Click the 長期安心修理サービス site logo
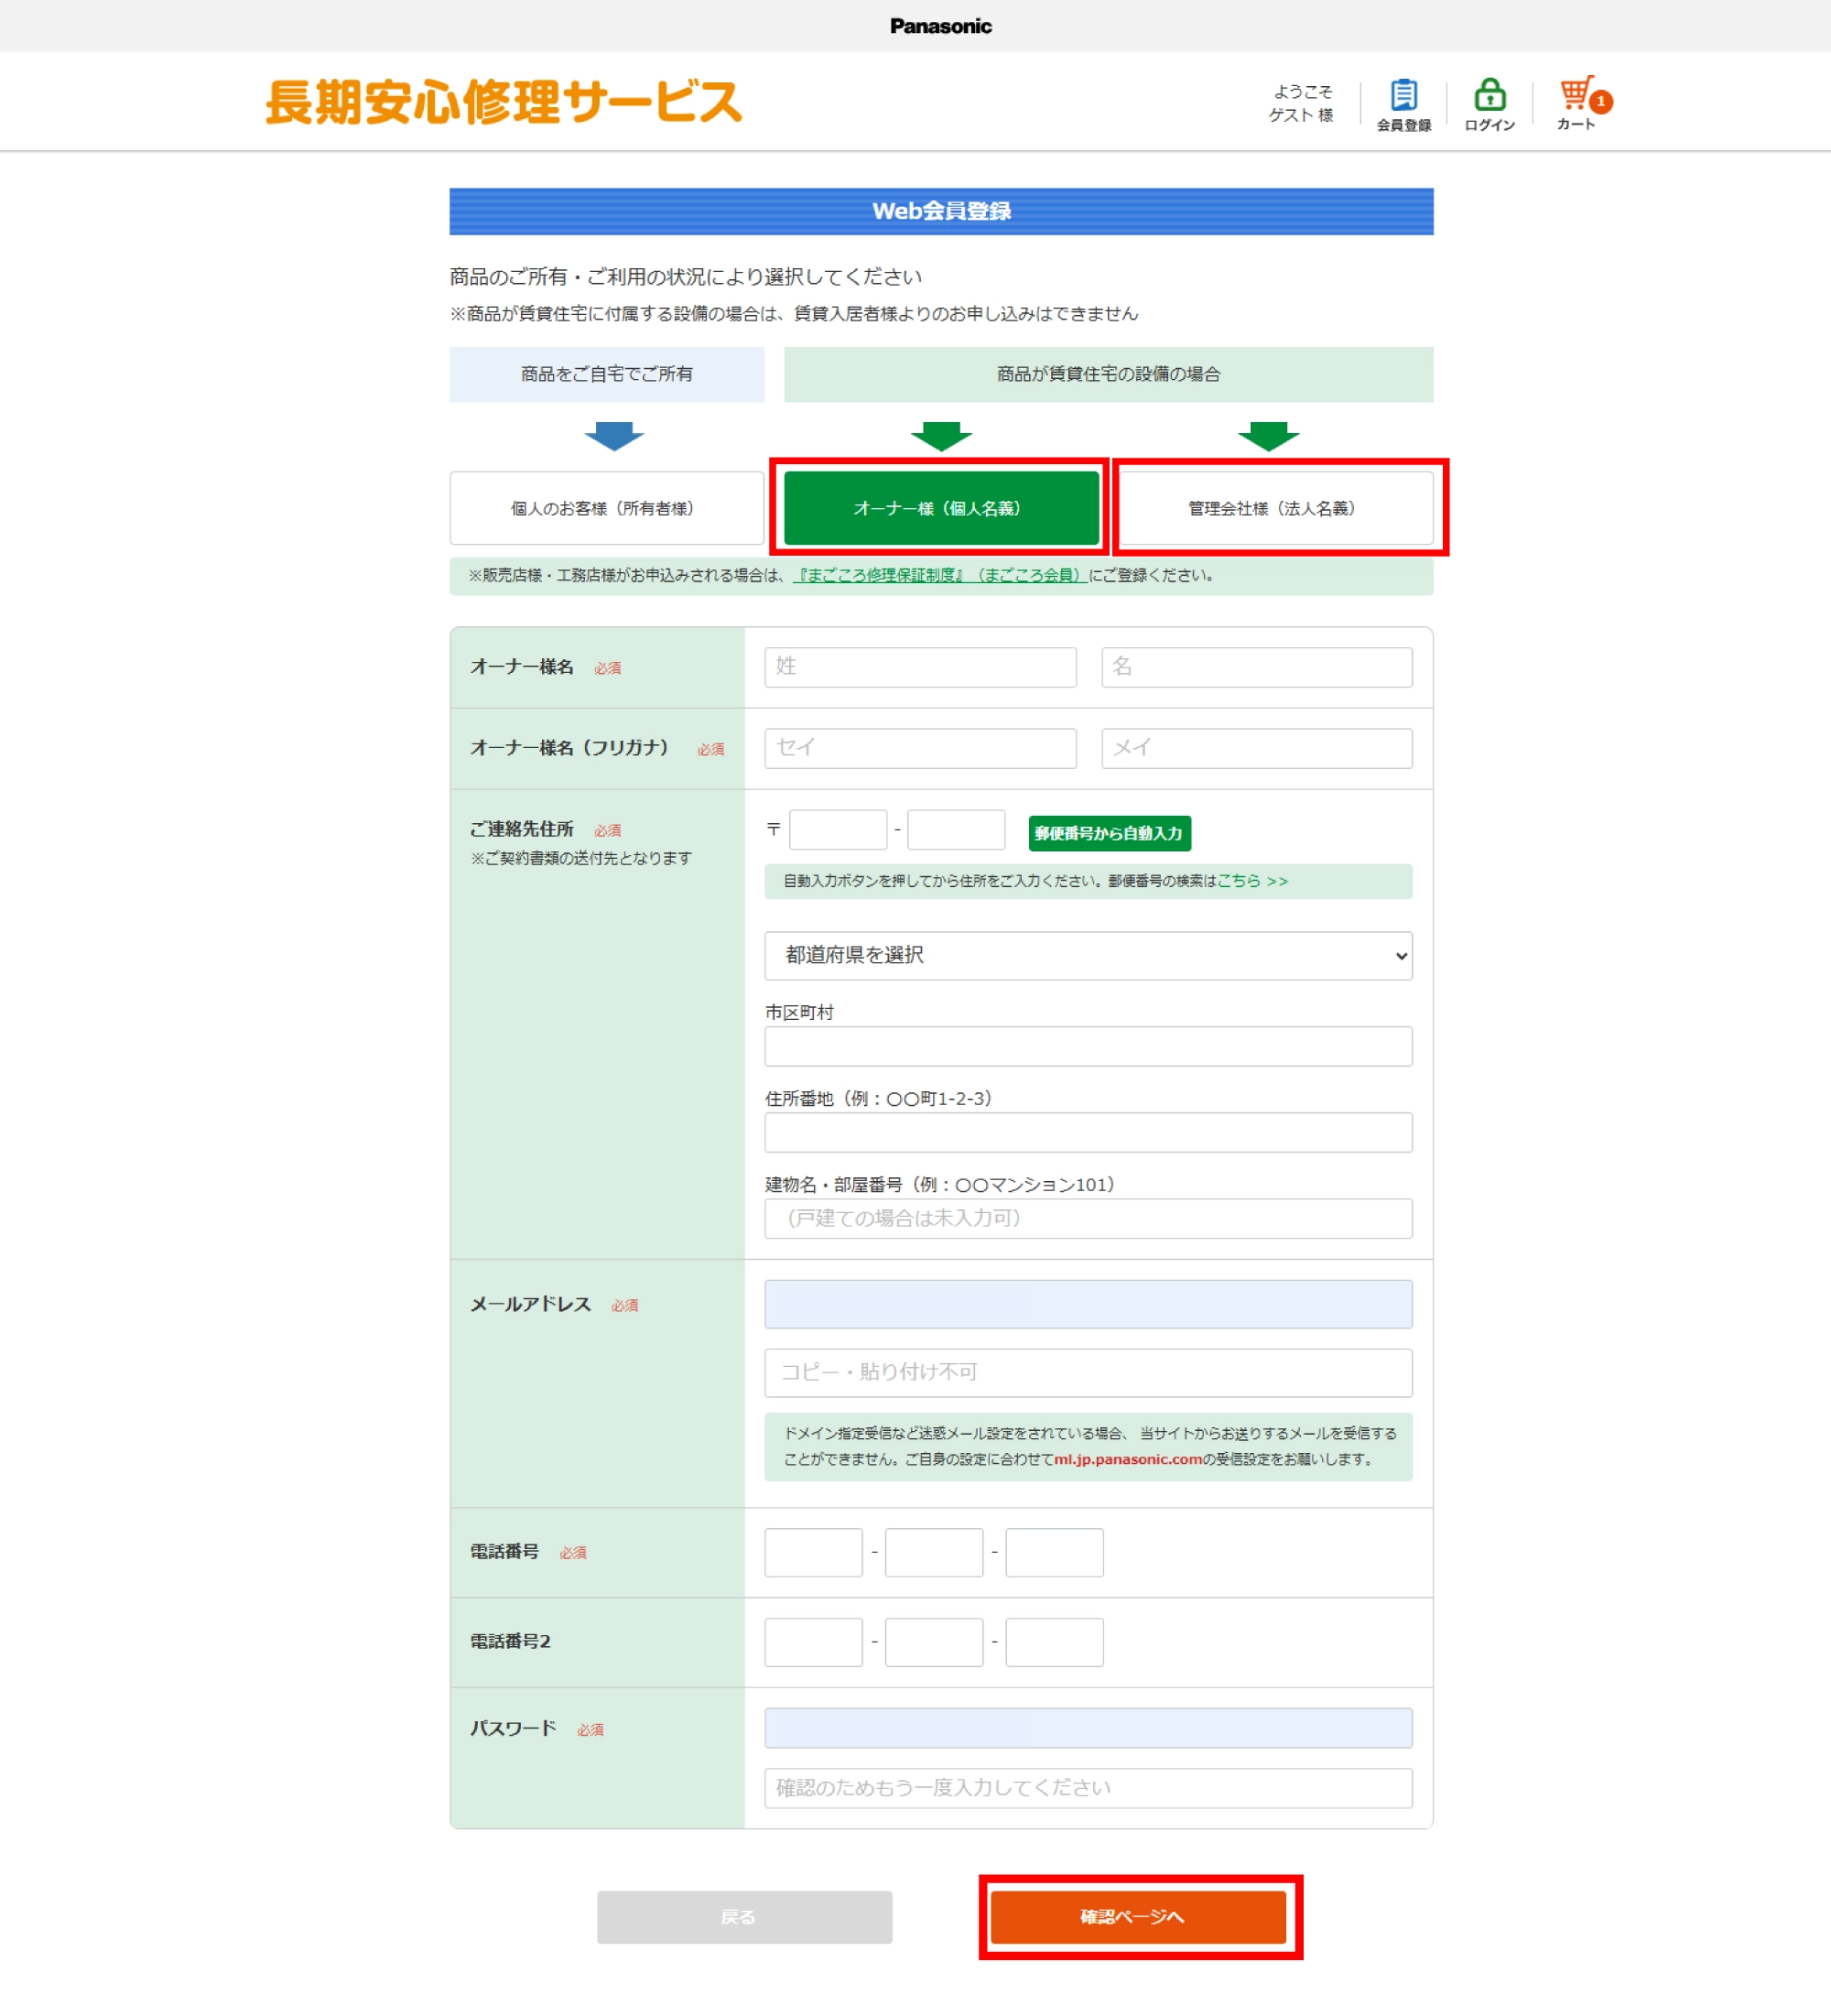 [x=503, y=102]
